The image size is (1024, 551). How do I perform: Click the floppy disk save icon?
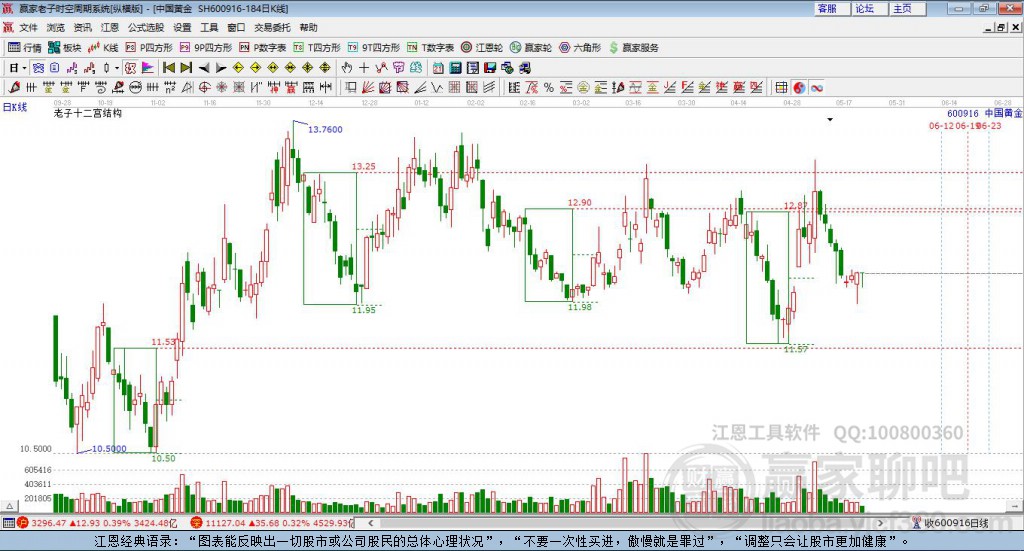(490, 67)
